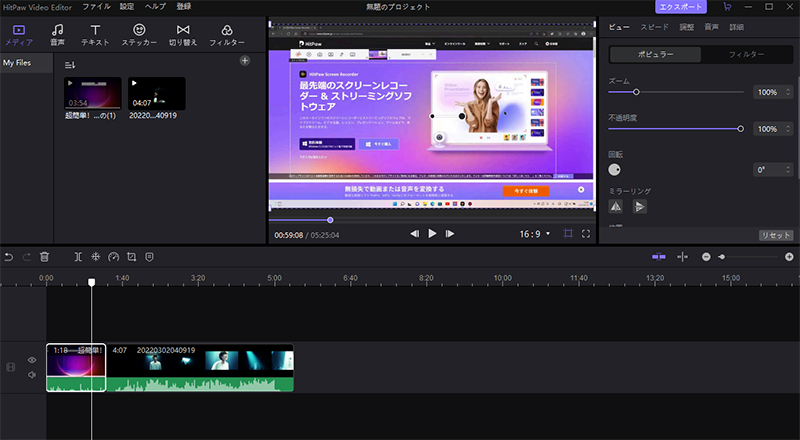The width and height of the screenshot is (800, 440).
Task: Open the スピード tab in properties panel
Action: tap(654, 27)
